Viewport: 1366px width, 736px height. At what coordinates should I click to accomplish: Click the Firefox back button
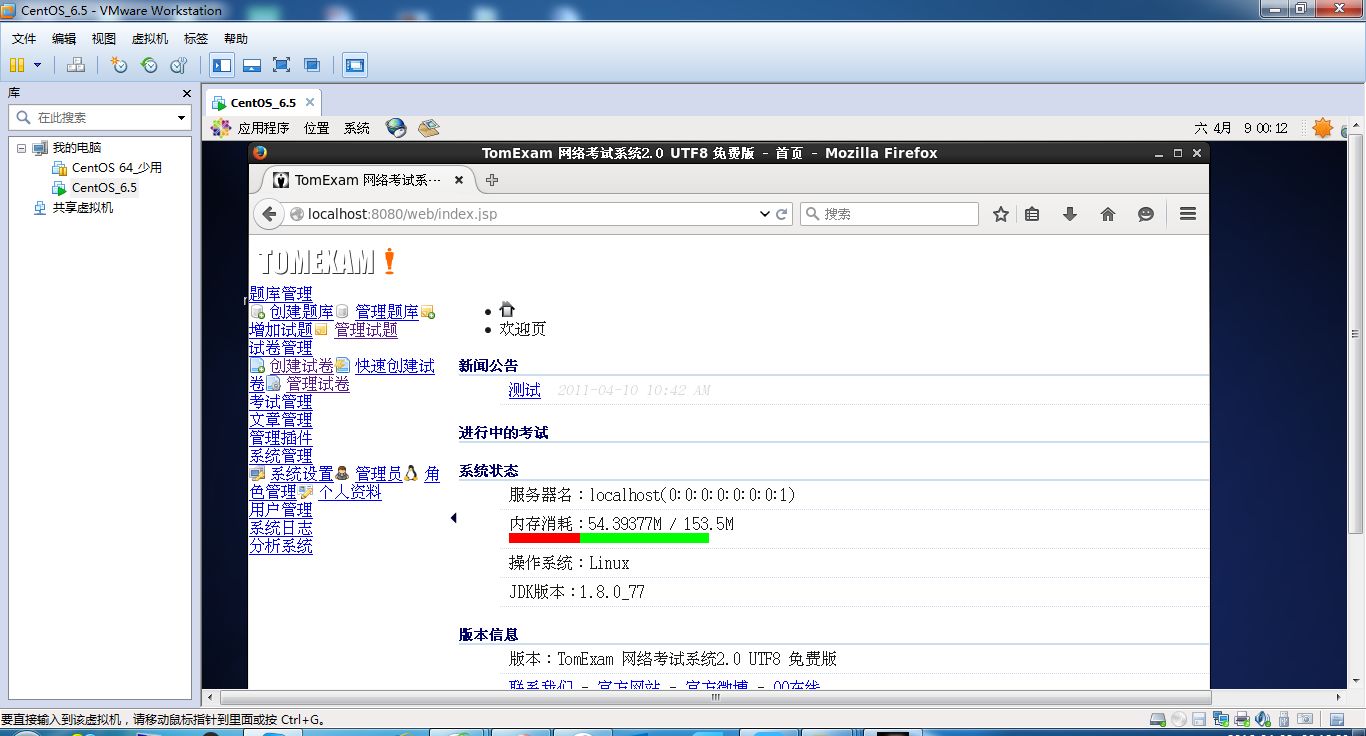pyautogui.click(x=268, y=214)
